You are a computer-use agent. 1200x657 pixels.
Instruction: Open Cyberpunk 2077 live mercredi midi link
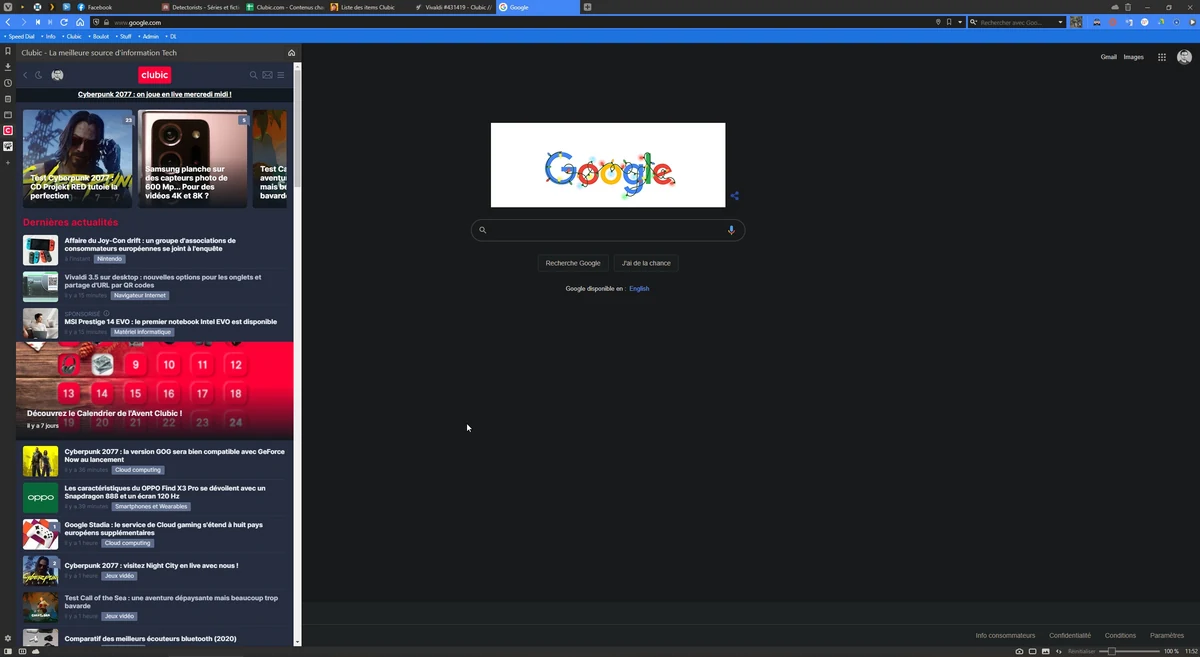[x=155, y=95]
